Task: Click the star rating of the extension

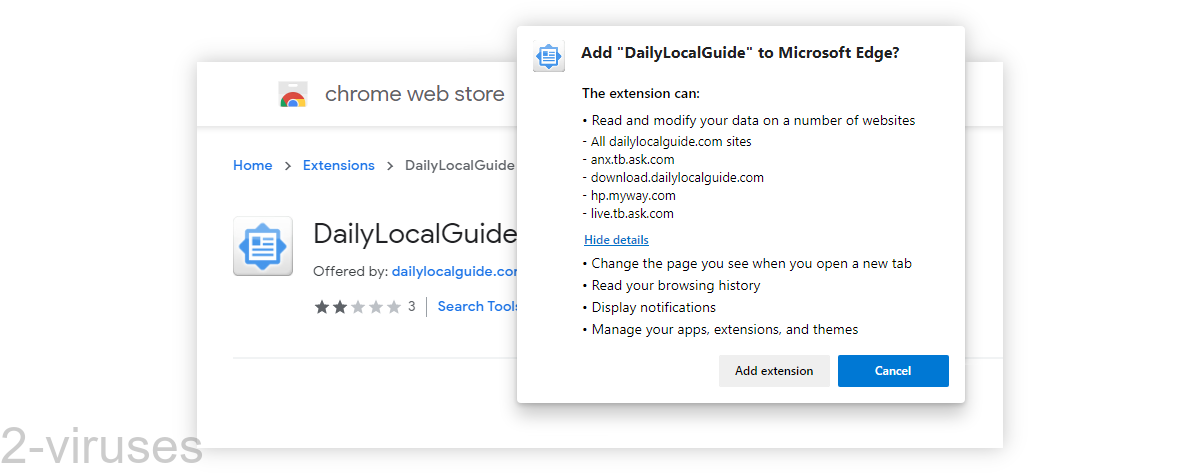Action: (357, 307)
